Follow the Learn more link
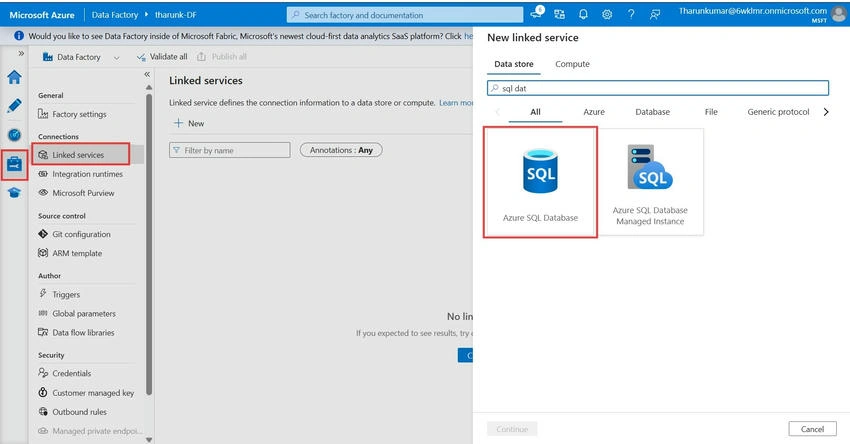850x444 pixels. coord(456,102)
